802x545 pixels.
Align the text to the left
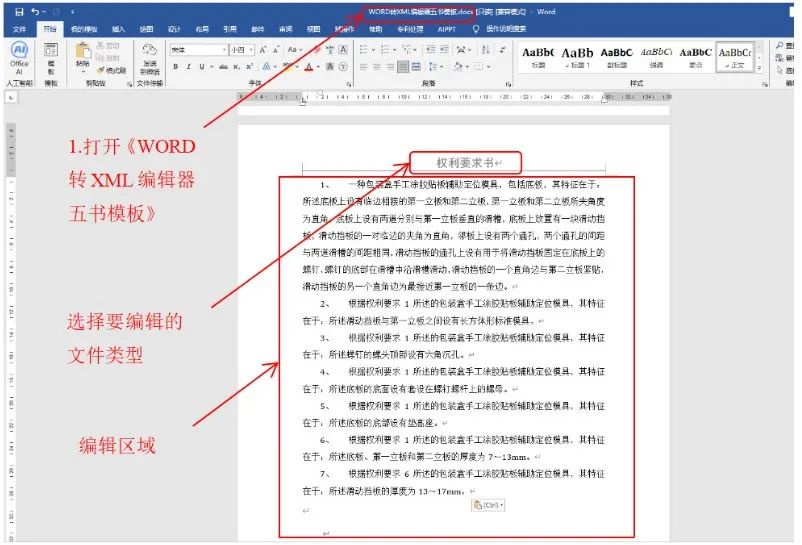[x=364, y=66]
